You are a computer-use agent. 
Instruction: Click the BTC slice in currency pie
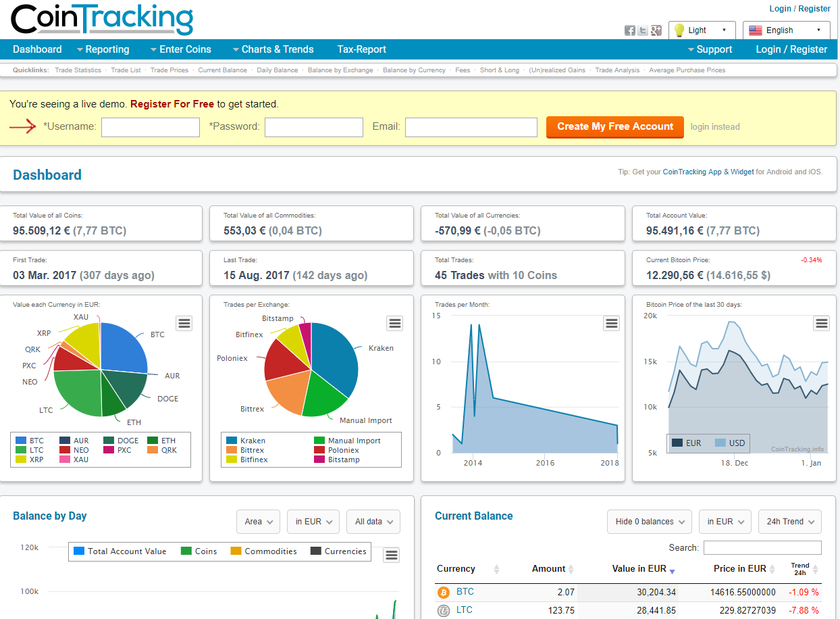pyautogui.click(x=123, y=346)
